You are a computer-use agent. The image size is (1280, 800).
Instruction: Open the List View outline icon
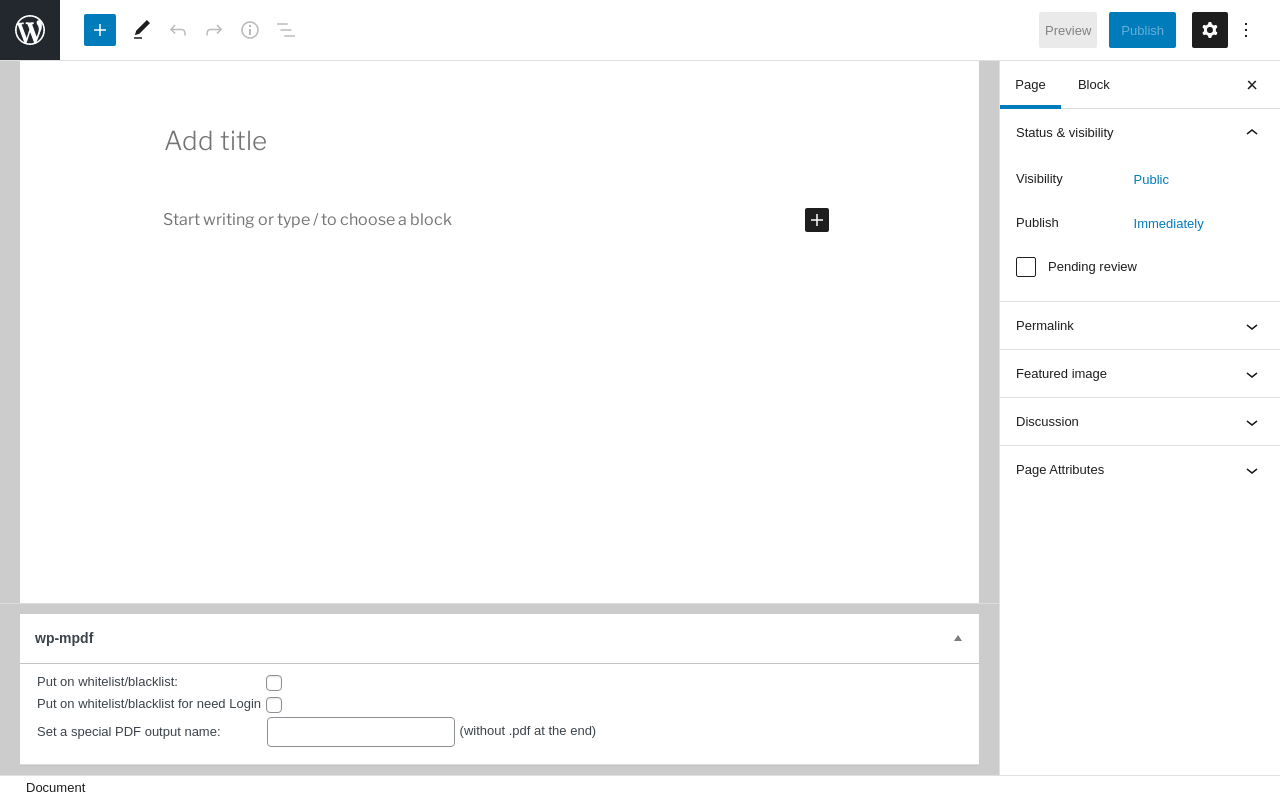click(286, 30)
